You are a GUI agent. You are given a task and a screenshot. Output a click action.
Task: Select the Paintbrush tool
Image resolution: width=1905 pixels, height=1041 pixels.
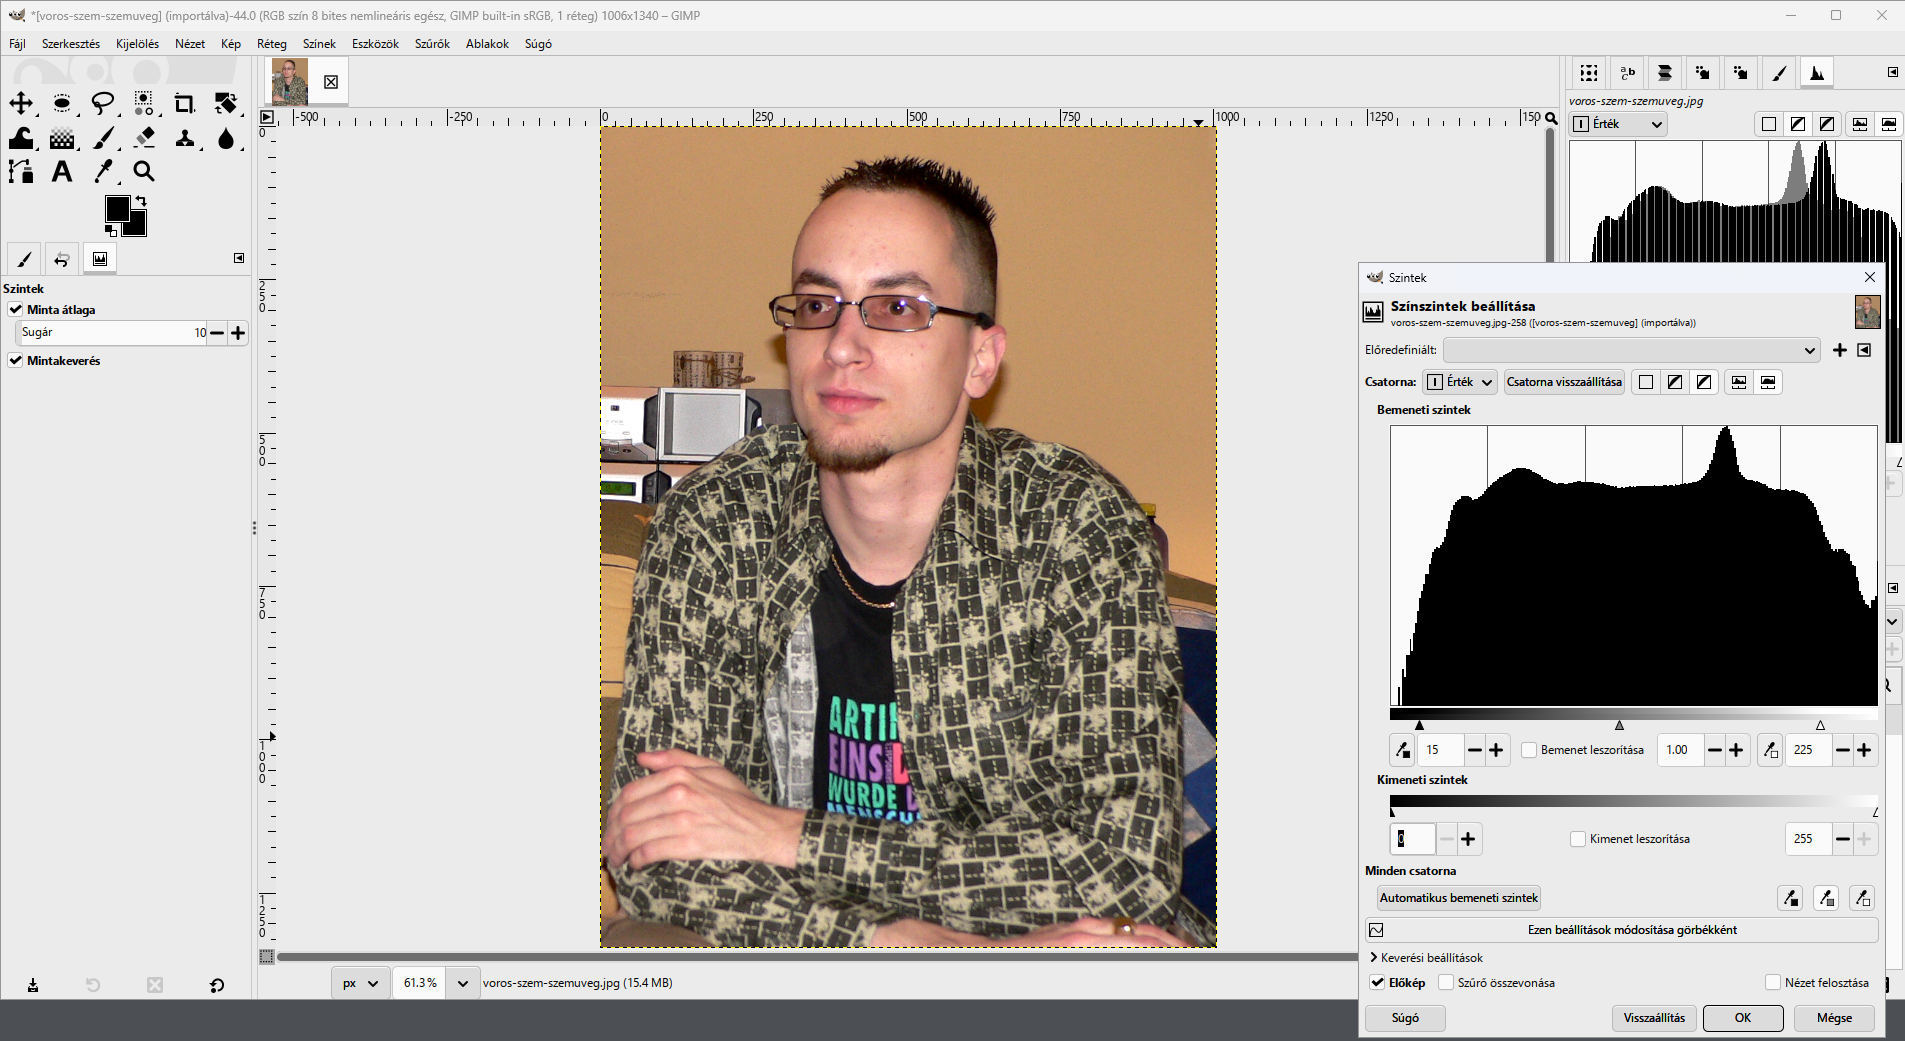[104, 138]
